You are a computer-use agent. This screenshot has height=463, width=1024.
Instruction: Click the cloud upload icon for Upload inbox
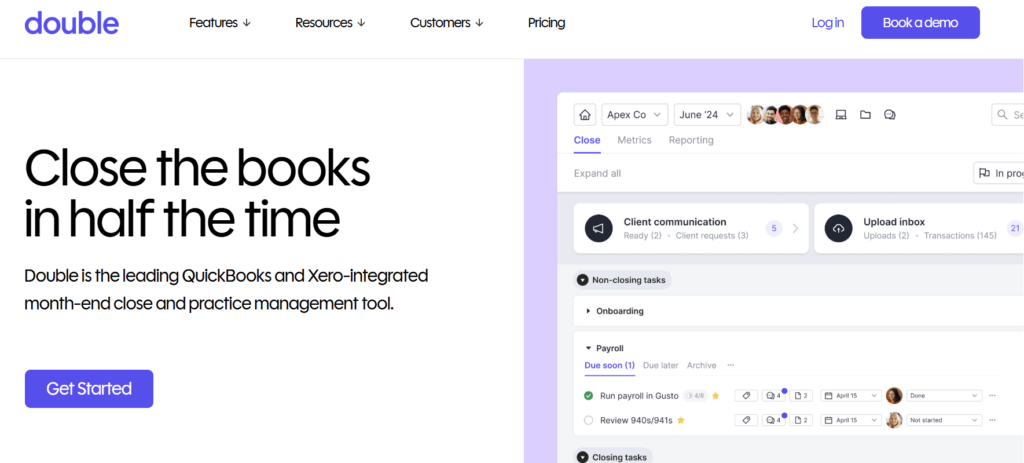coord(838,228)
